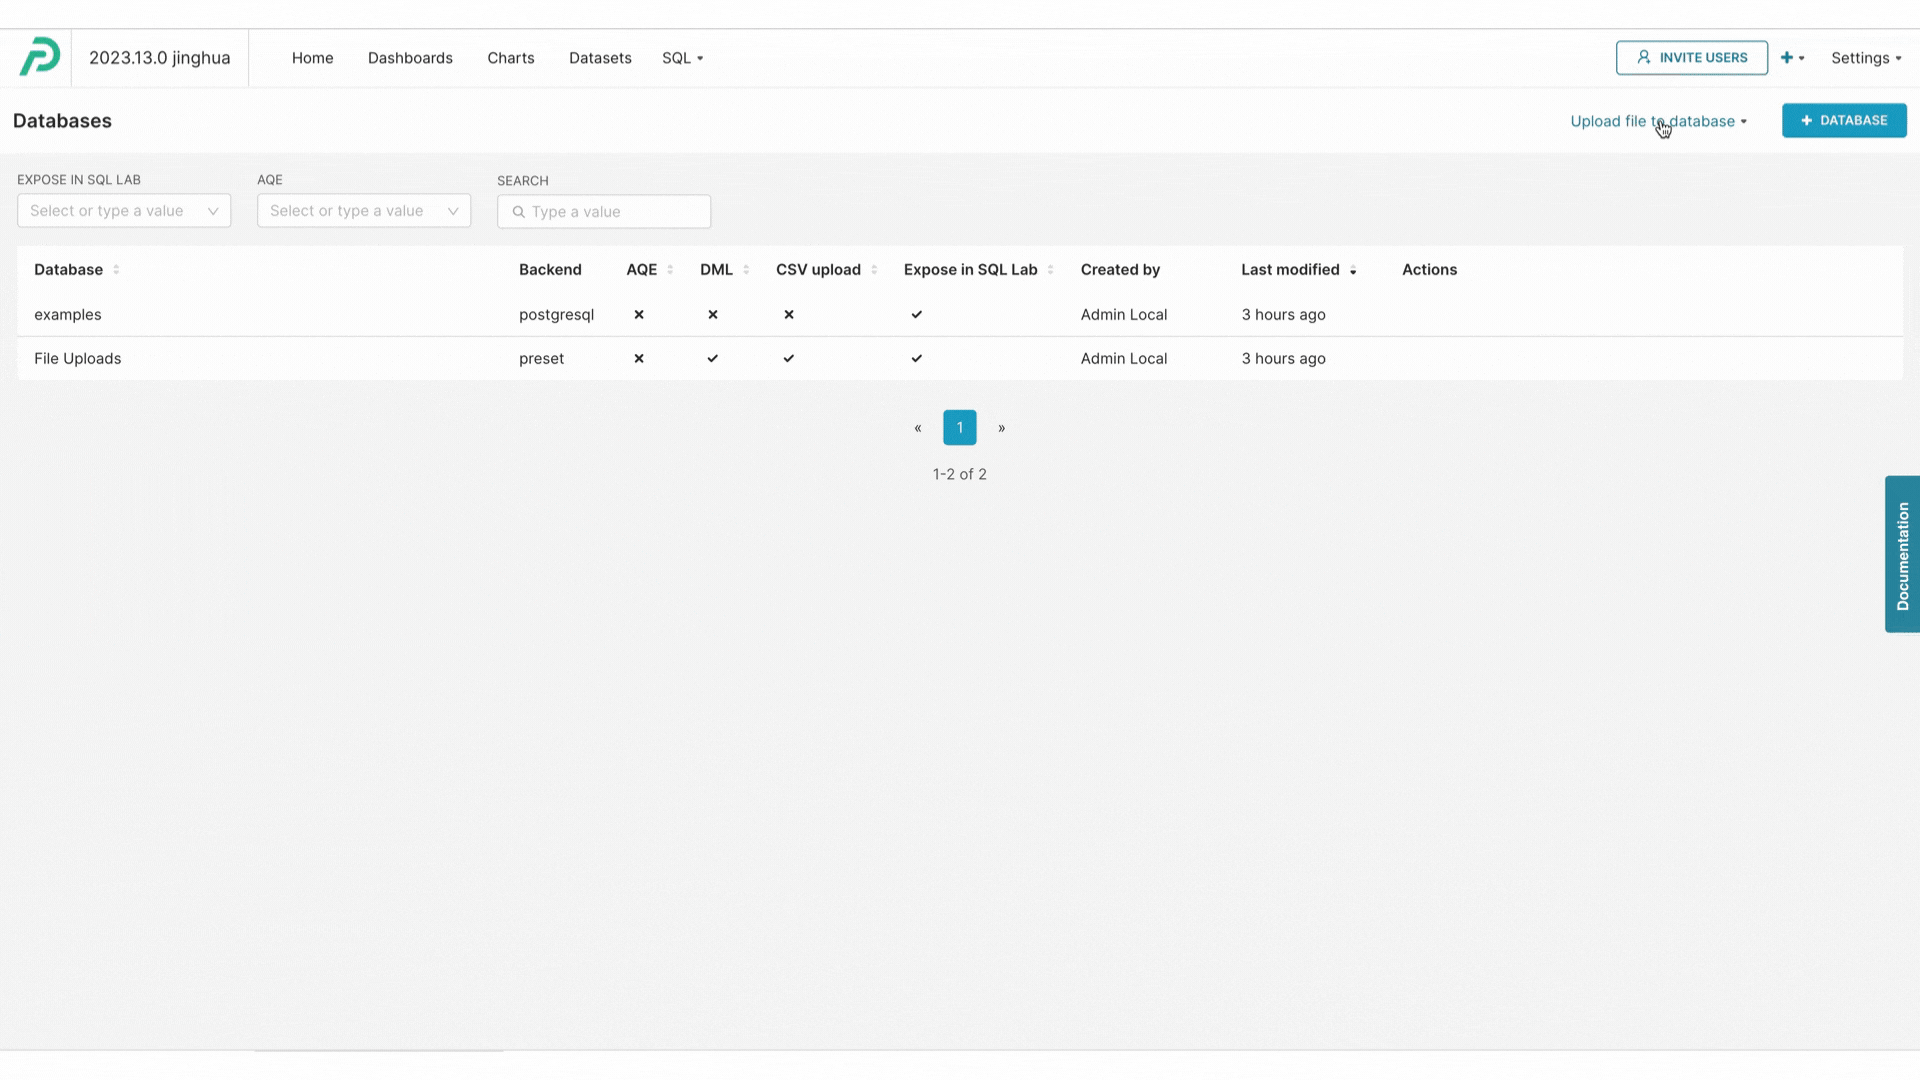
Task: Open the AQE filter dropdown
Action: (363, 211)
